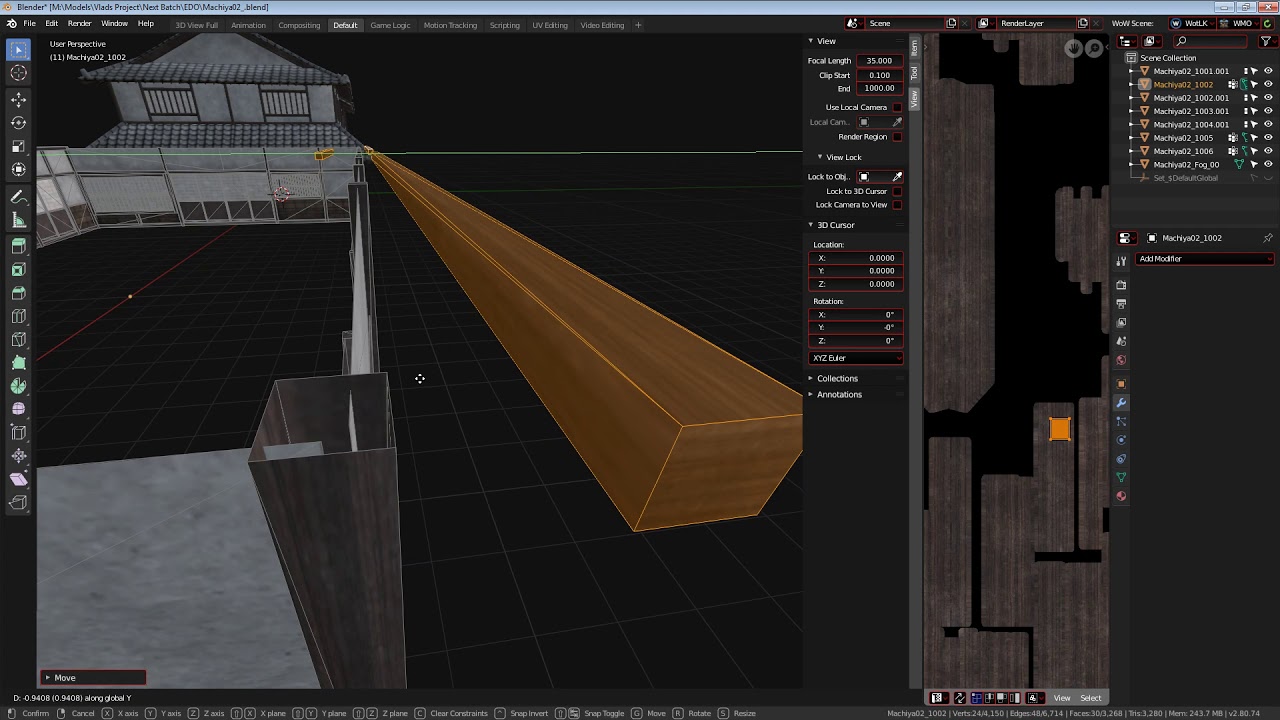Pin the Machiya02_1002 properties context
This screenshot has width=1280, height=720.
coord(1268,238)
